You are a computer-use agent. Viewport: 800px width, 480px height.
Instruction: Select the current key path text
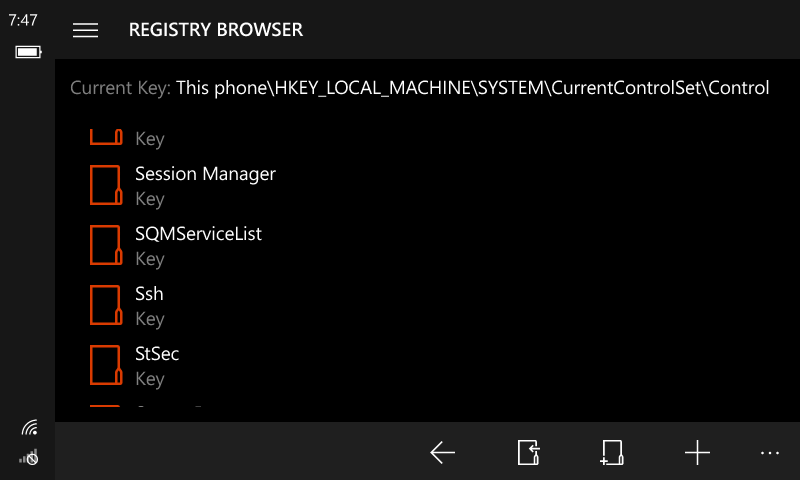coord(472,88)
